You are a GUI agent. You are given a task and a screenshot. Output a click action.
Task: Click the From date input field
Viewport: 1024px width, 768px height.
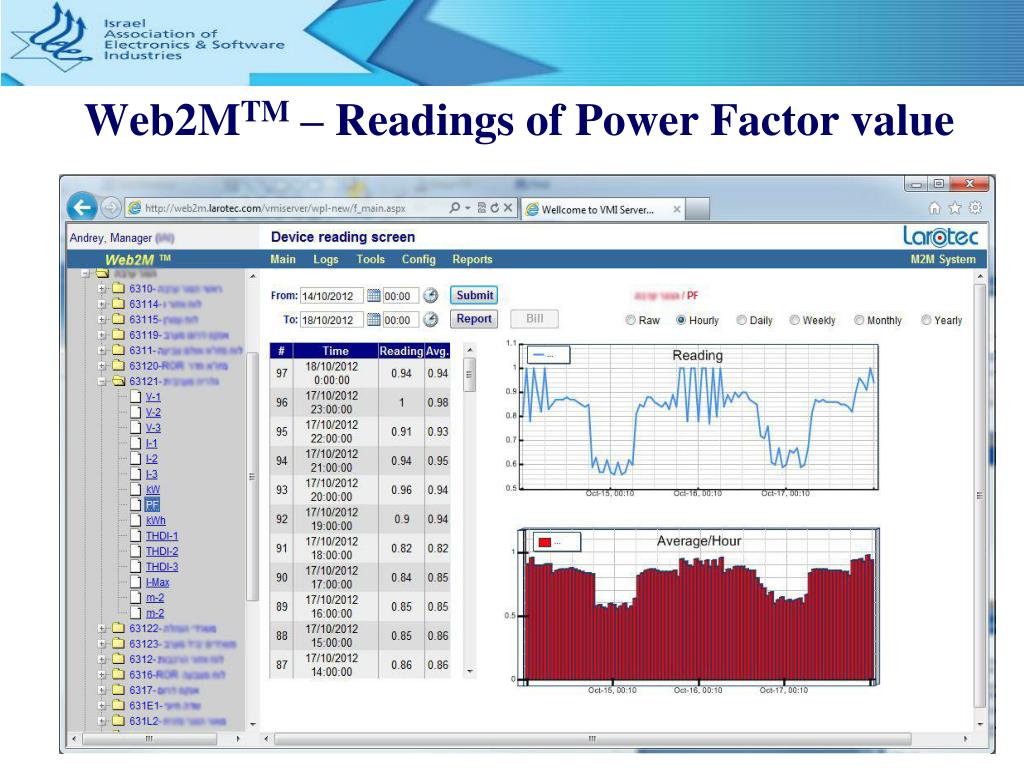tap(331, 296)
